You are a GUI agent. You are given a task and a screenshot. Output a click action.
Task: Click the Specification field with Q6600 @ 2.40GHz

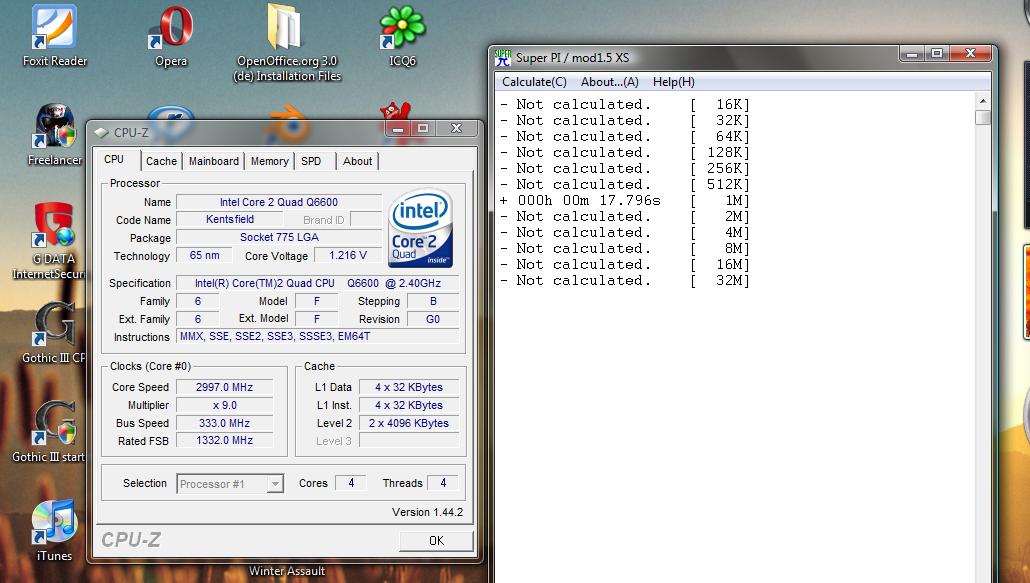tap(318, 283)
